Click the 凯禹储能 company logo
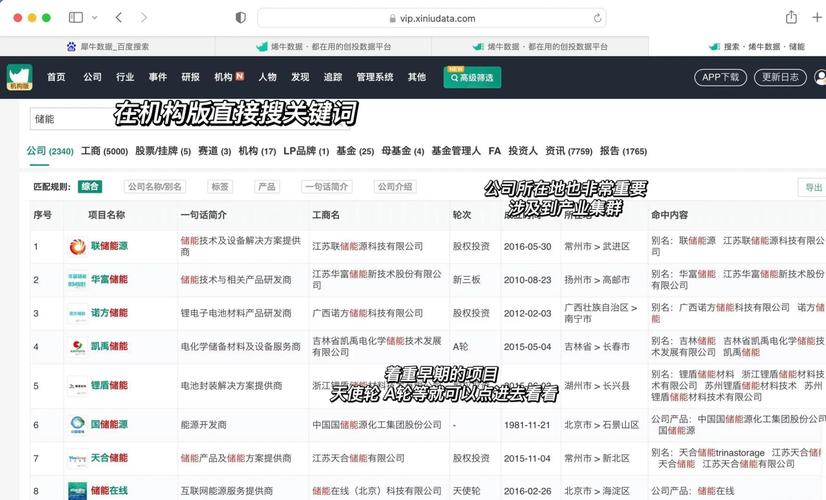The image size is (826, 500). 77,346
